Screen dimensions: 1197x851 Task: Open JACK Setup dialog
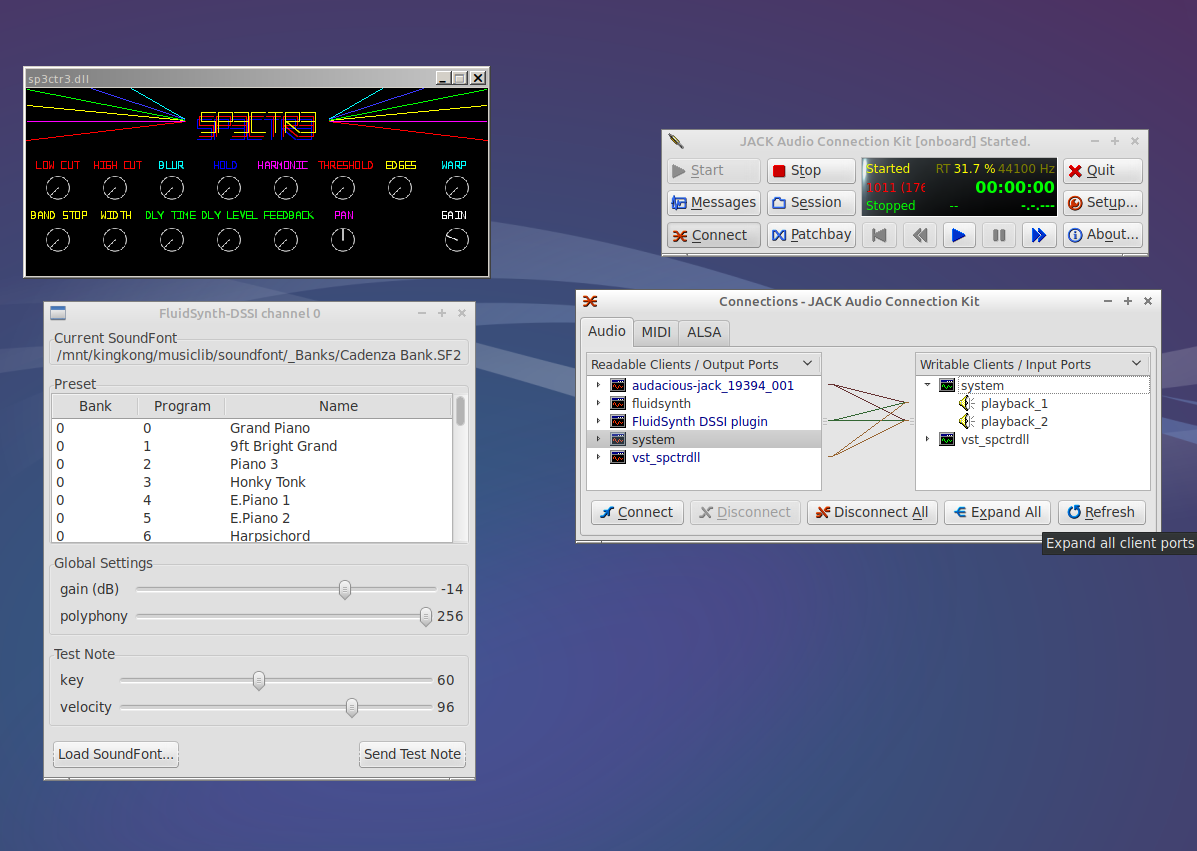click(x=1102, y=202)
